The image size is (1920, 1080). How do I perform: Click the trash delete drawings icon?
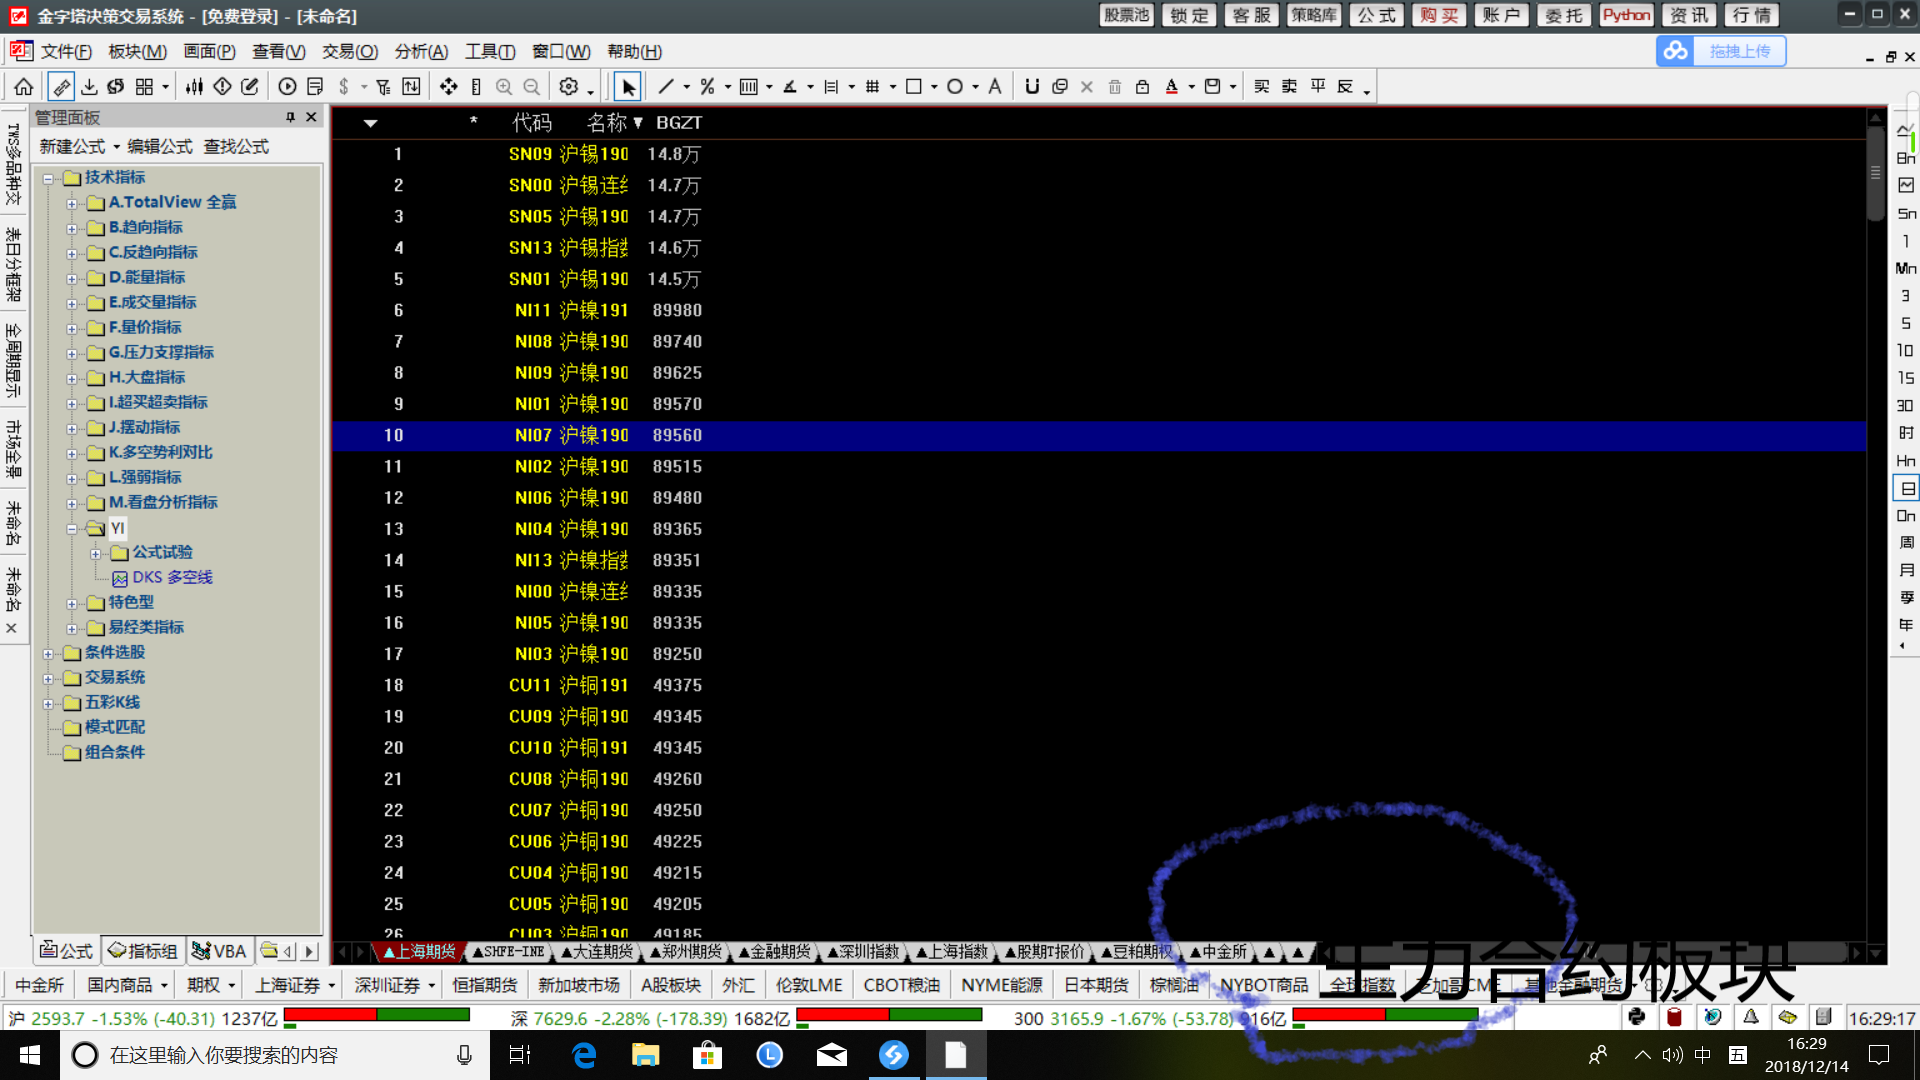click(1115, 87)
